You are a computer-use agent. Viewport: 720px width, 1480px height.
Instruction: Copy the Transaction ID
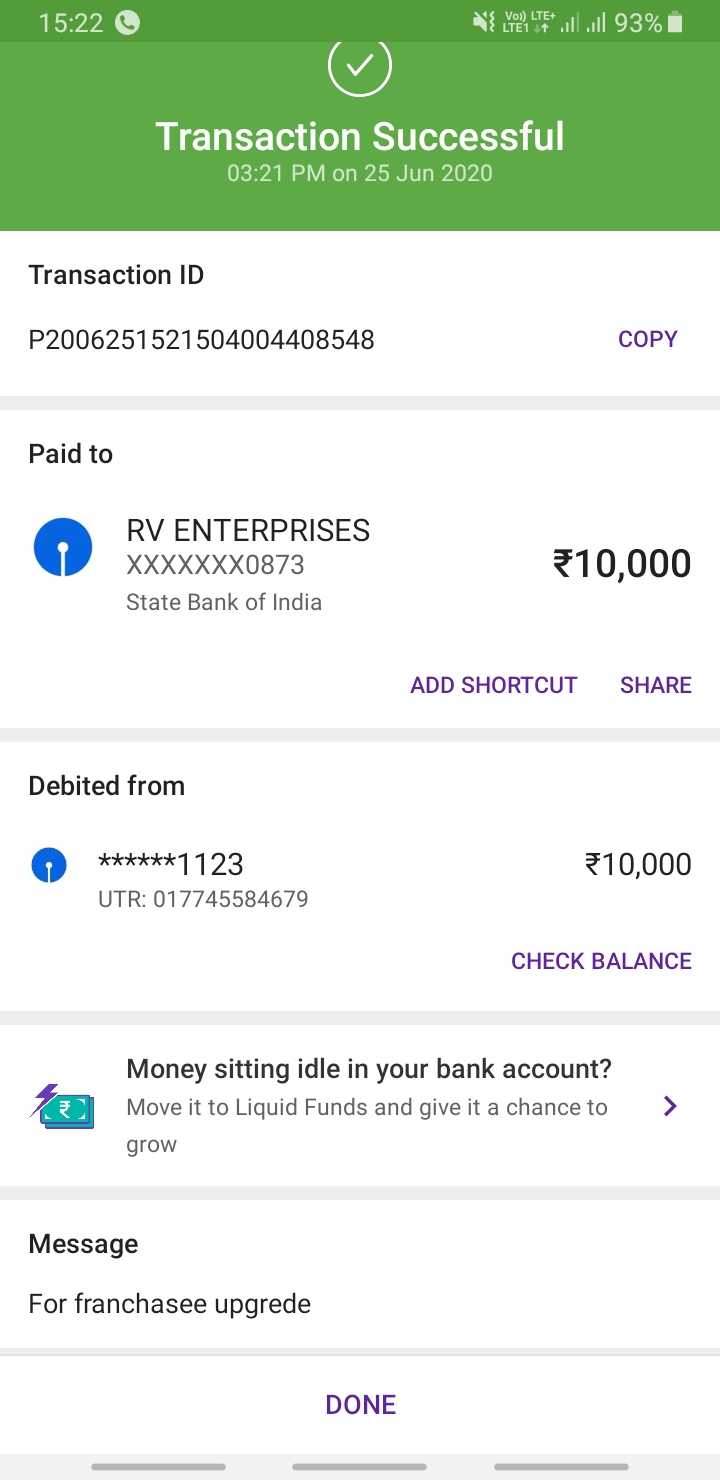[648, 339]
